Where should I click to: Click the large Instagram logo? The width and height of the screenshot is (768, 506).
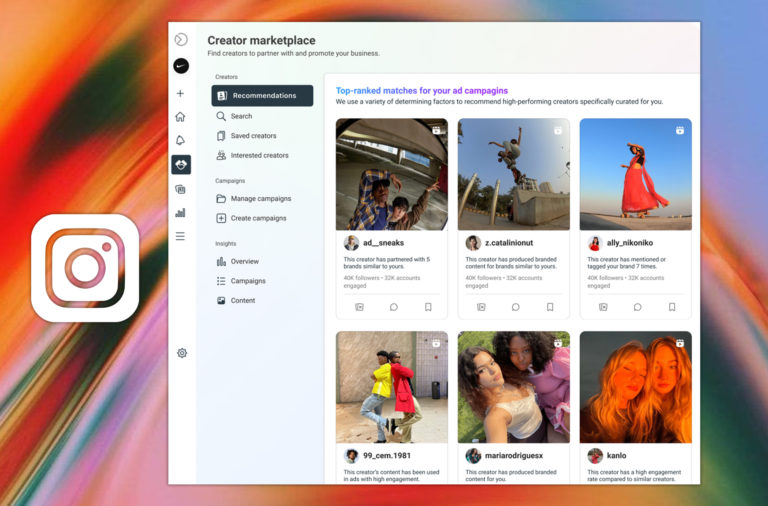[x=85, y=268]
